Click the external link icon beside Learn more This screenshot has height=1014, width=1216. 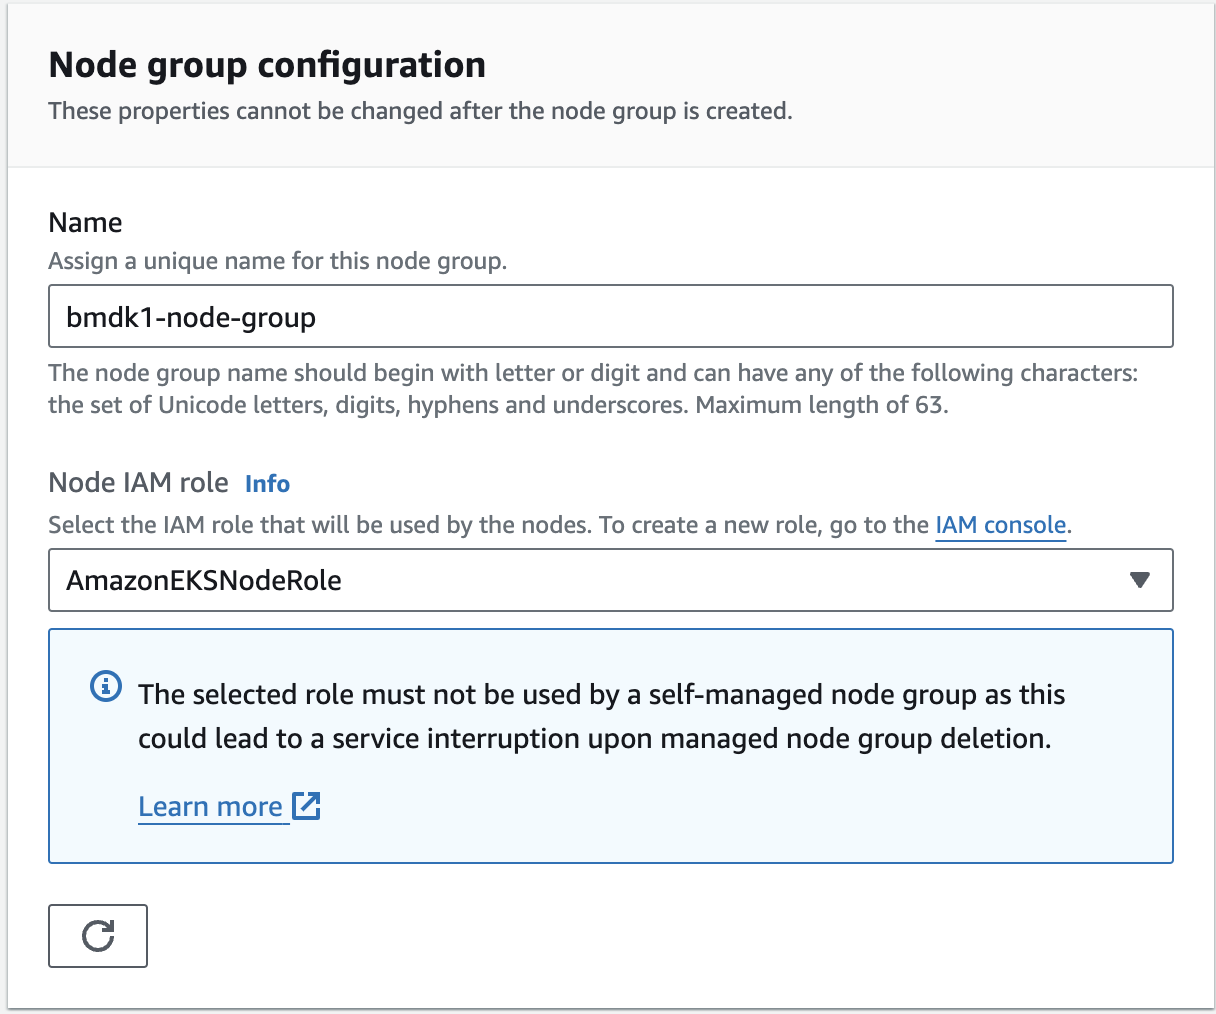tap(306, 806)
